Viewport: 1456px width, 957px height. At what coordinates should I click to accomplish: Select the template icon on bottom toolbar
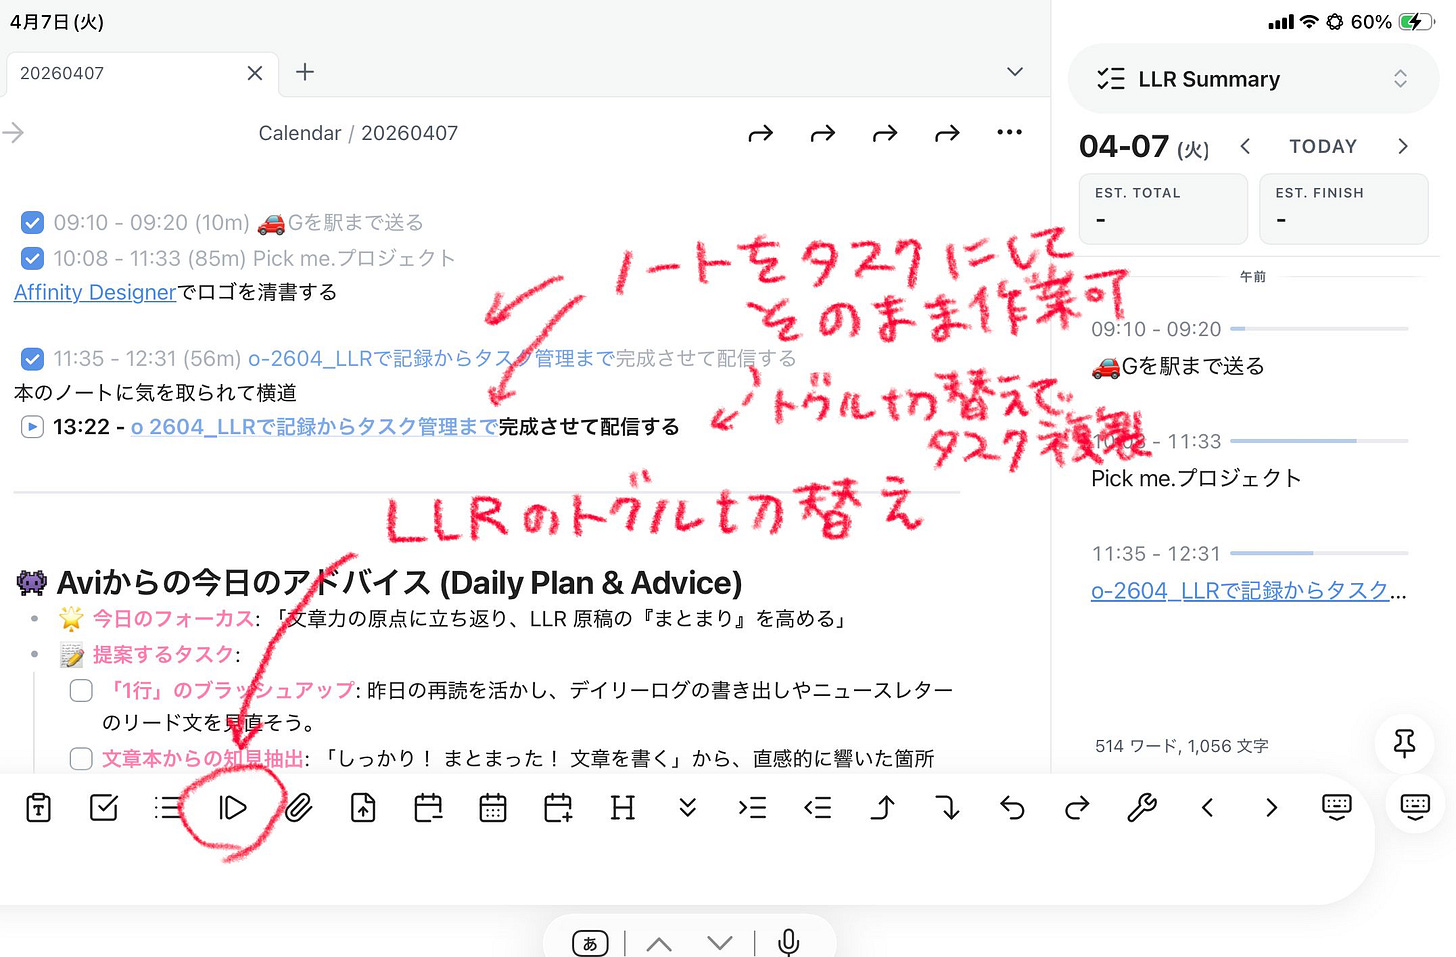pos(38,808)
